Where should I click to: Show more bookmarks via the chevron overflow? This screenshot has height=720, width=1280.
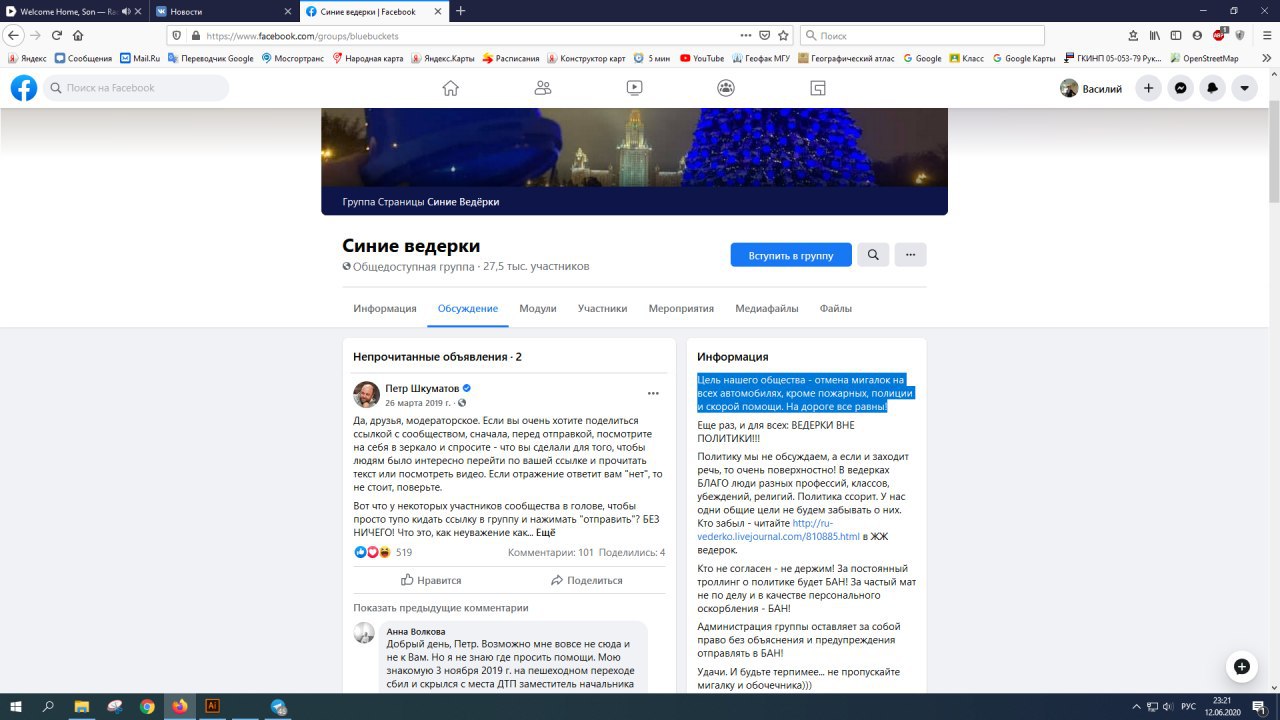(1265, 58)
